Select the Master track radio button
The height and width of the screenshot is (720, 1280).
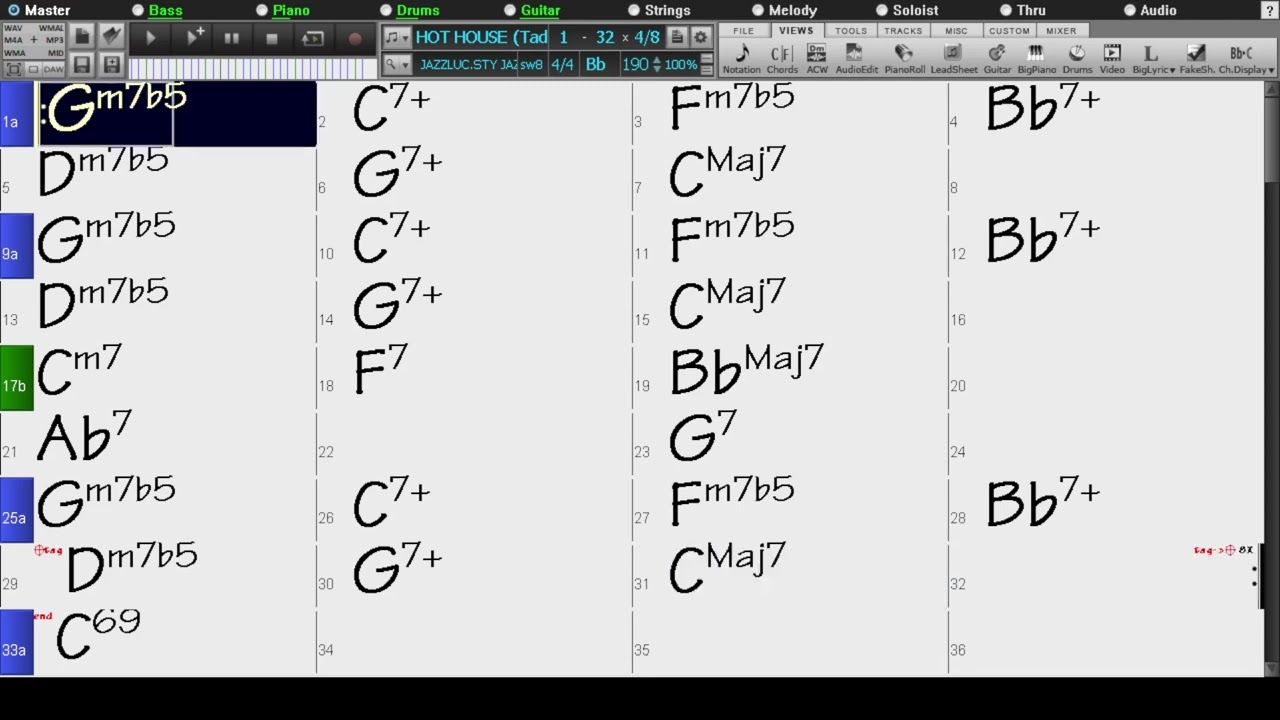[x=14, y=10]
